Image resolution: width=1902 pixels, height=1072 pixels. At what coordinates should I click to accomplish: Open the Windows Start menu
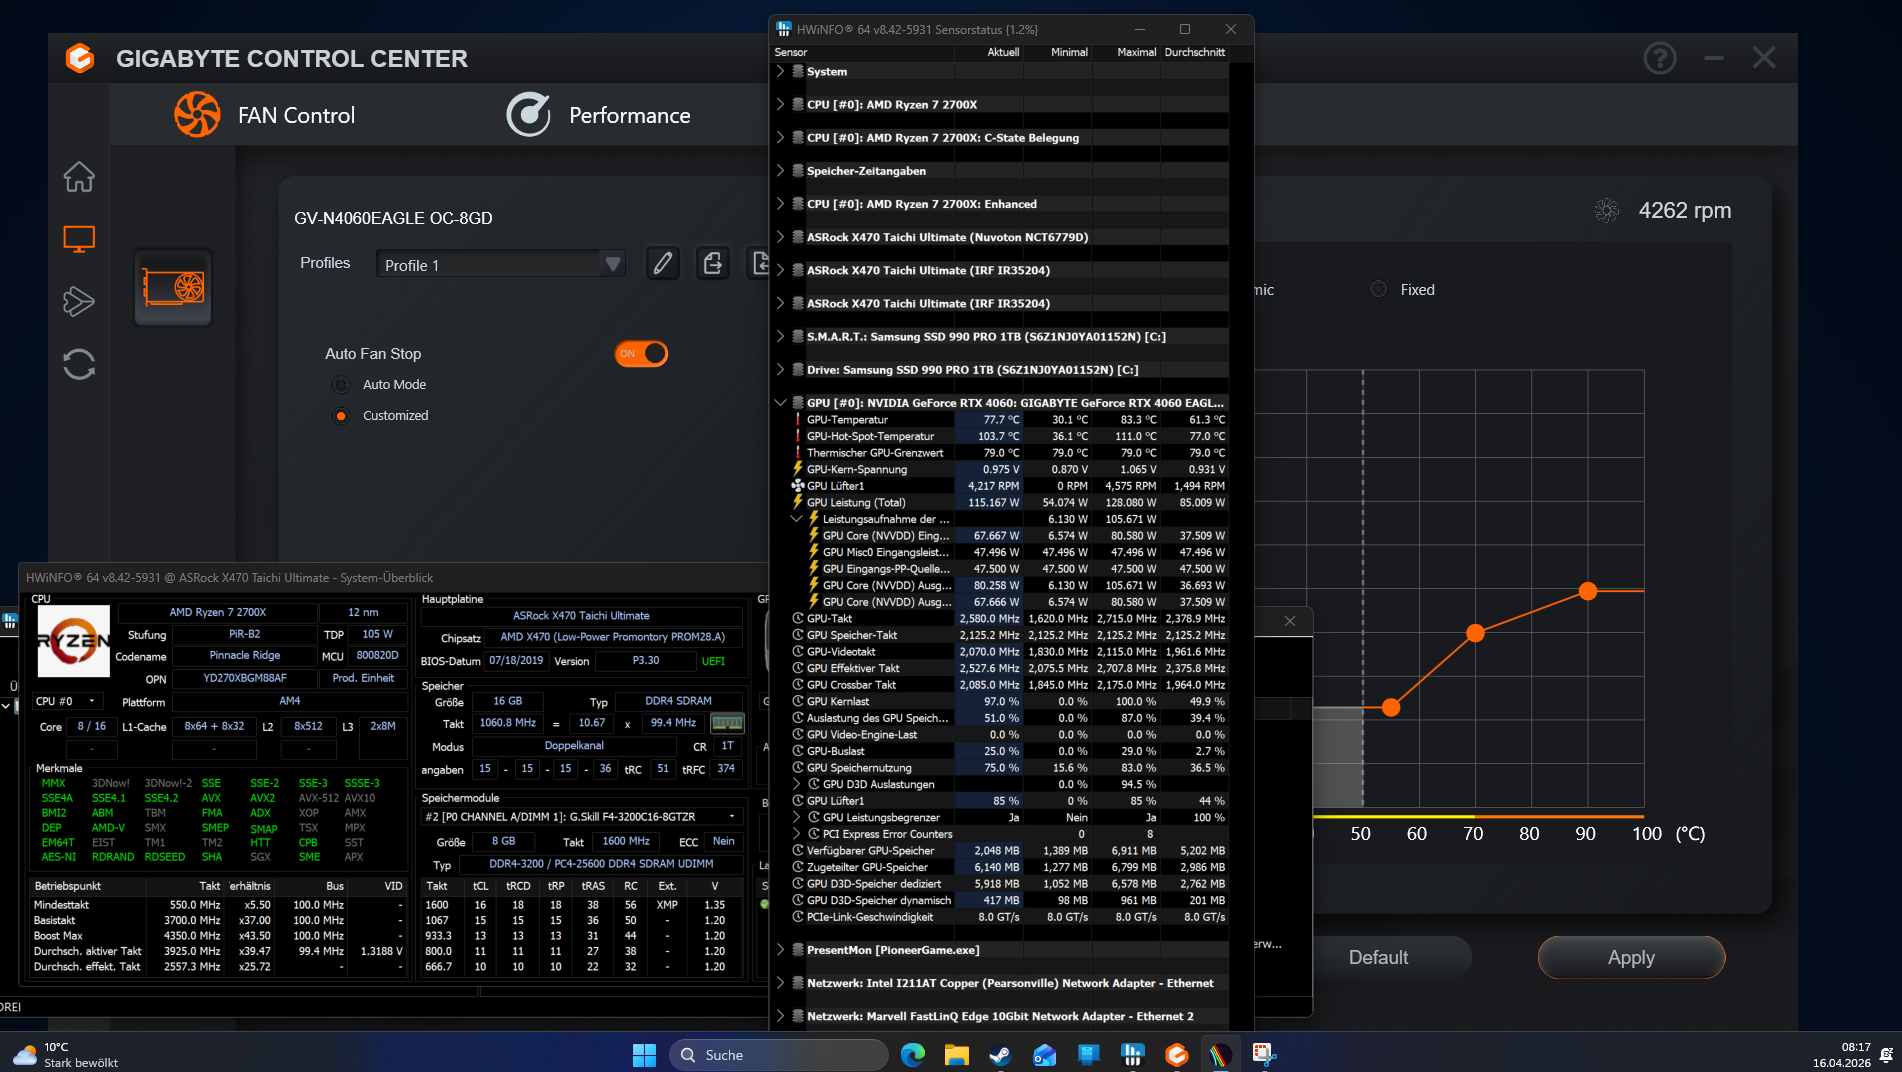644,1054
